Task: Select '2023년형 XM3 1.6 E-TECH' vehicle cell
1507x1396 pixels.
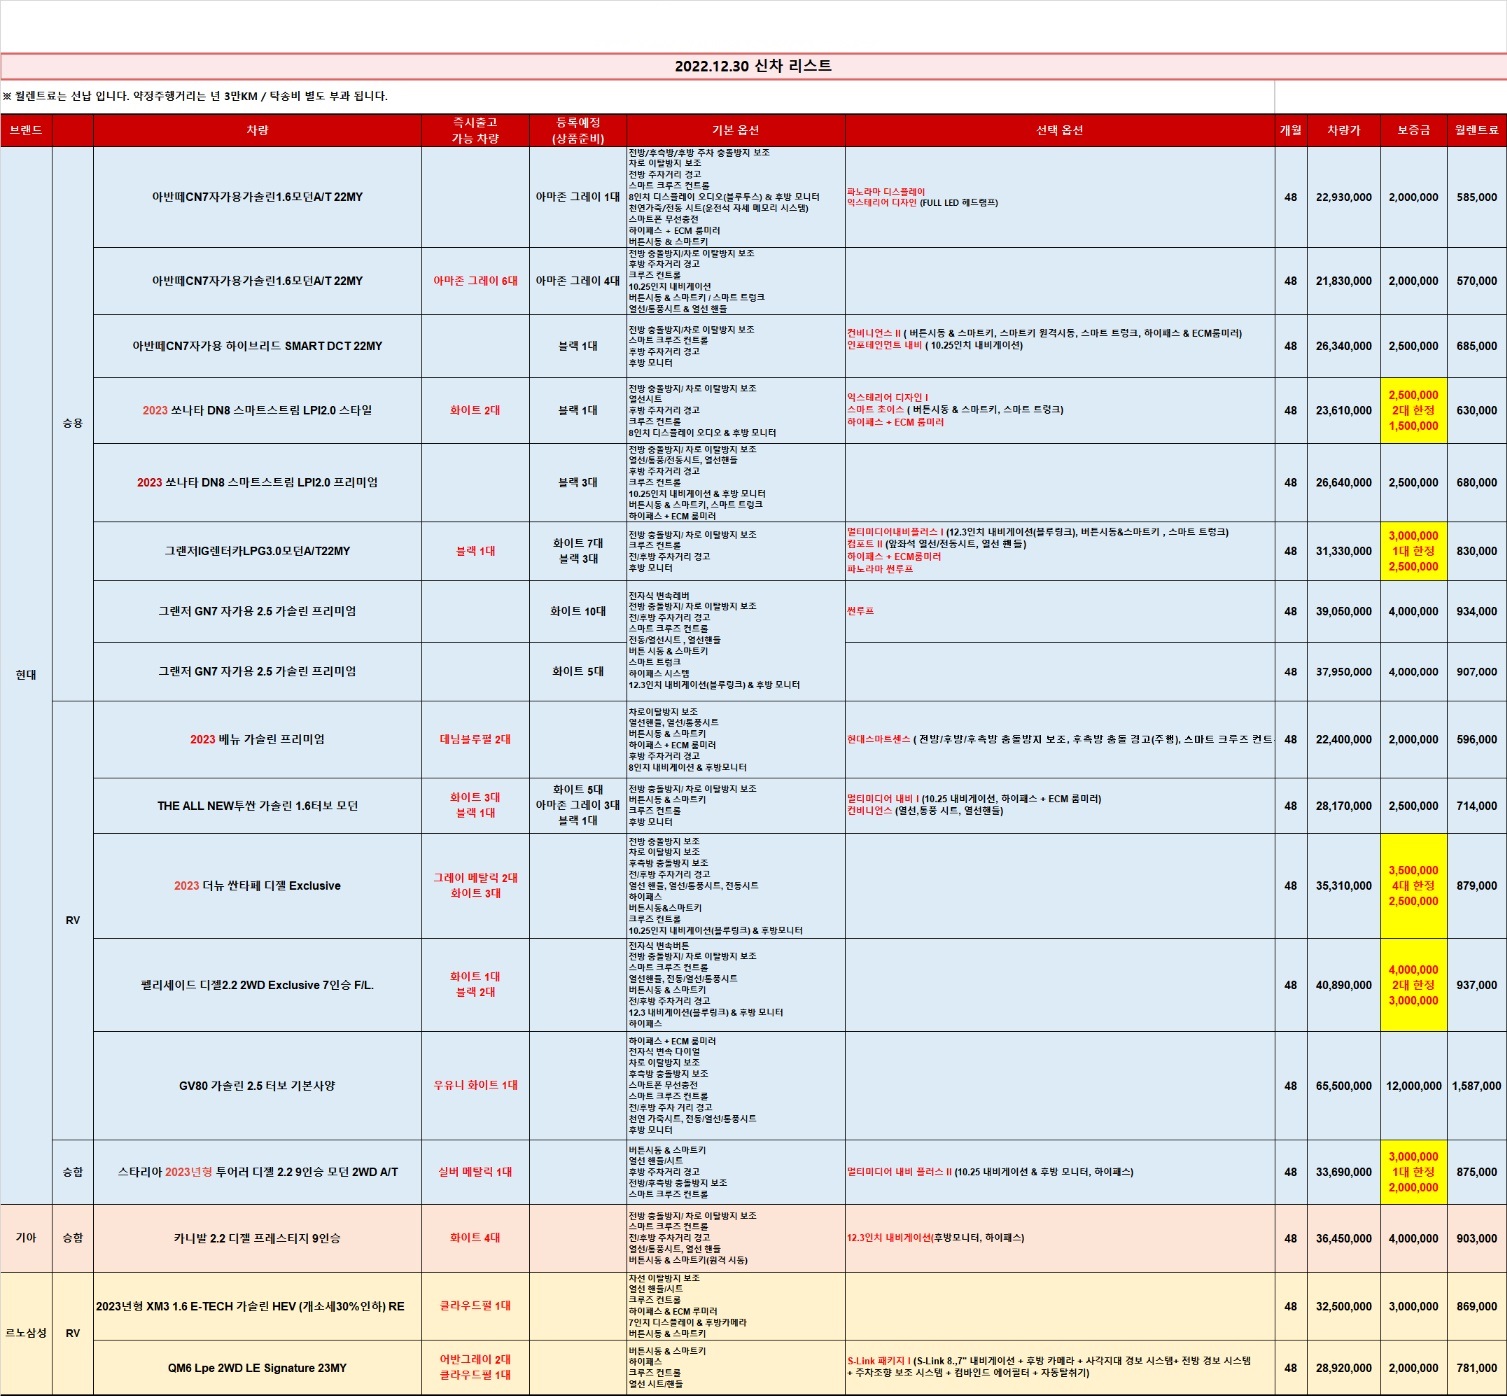Action: (257, 1306)
